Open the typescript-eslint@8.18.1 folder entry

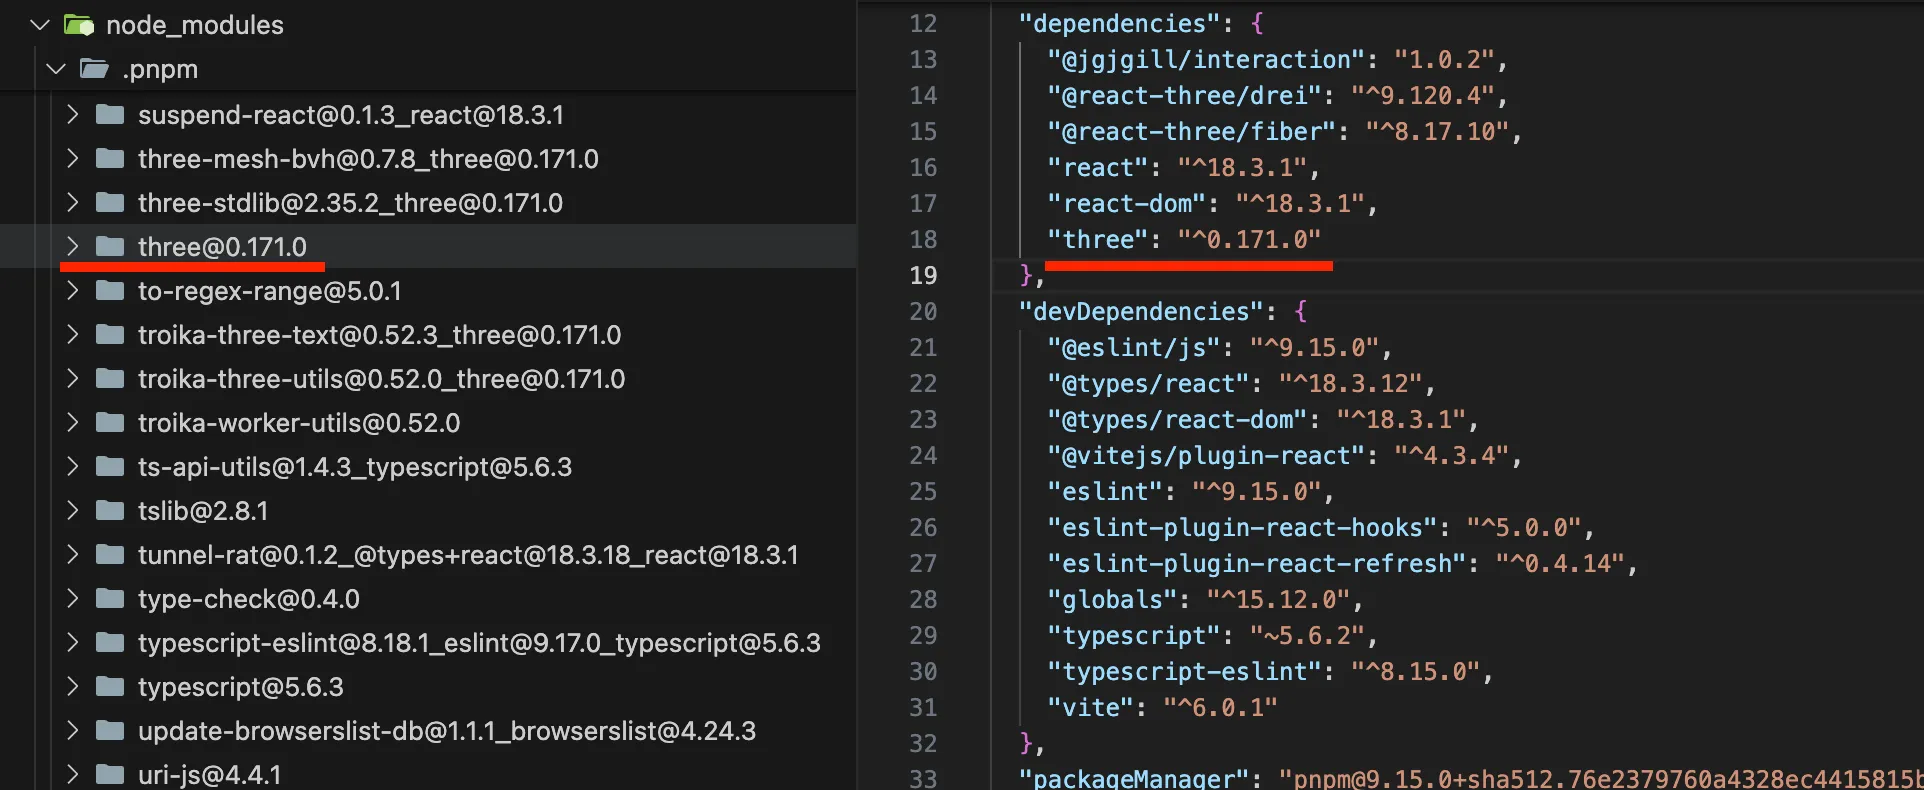point(479,643)
